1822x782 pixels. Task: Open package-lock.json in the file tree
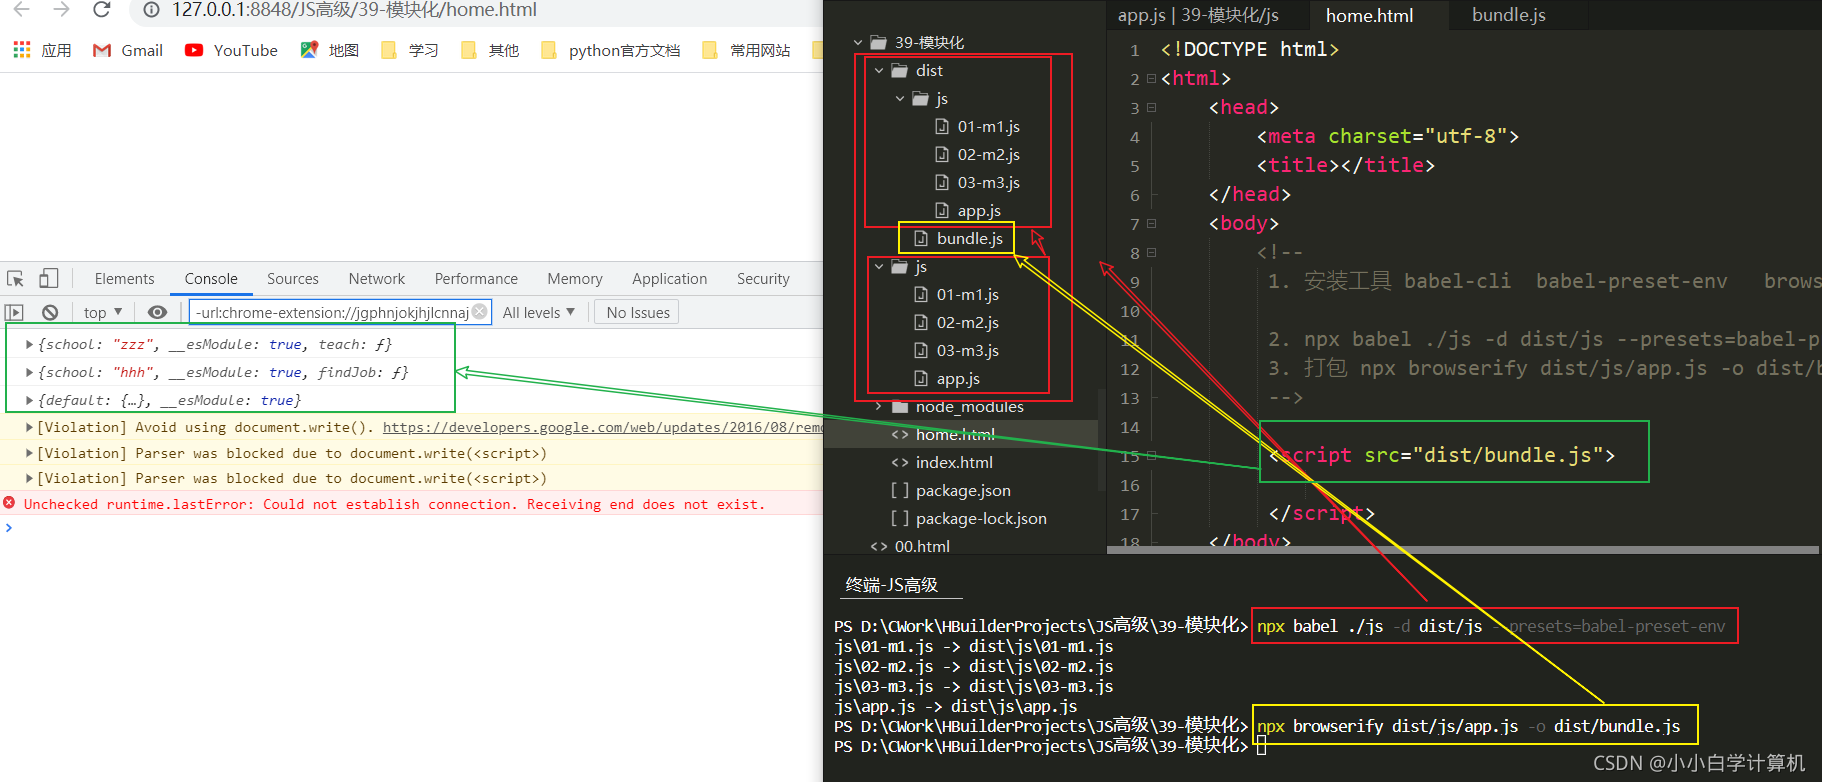pos(969,518)
